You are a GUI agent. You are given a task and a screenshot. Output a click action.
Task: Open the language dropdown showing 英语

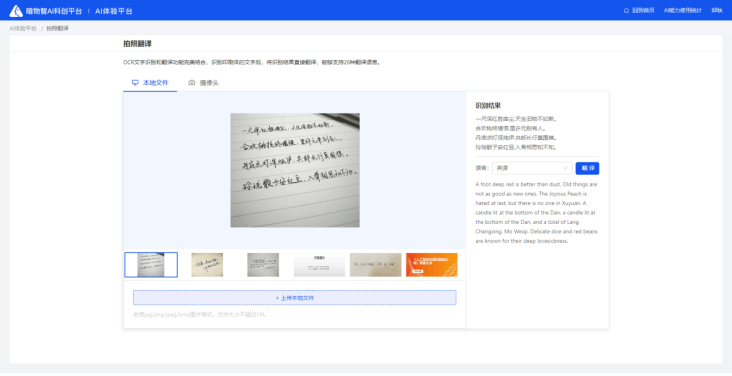[532, 168]
